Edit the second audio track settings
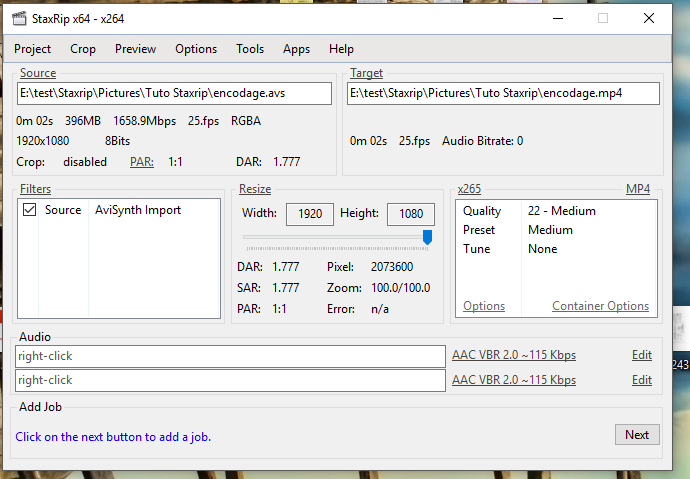The image size is (690, 479). point(642,380)
